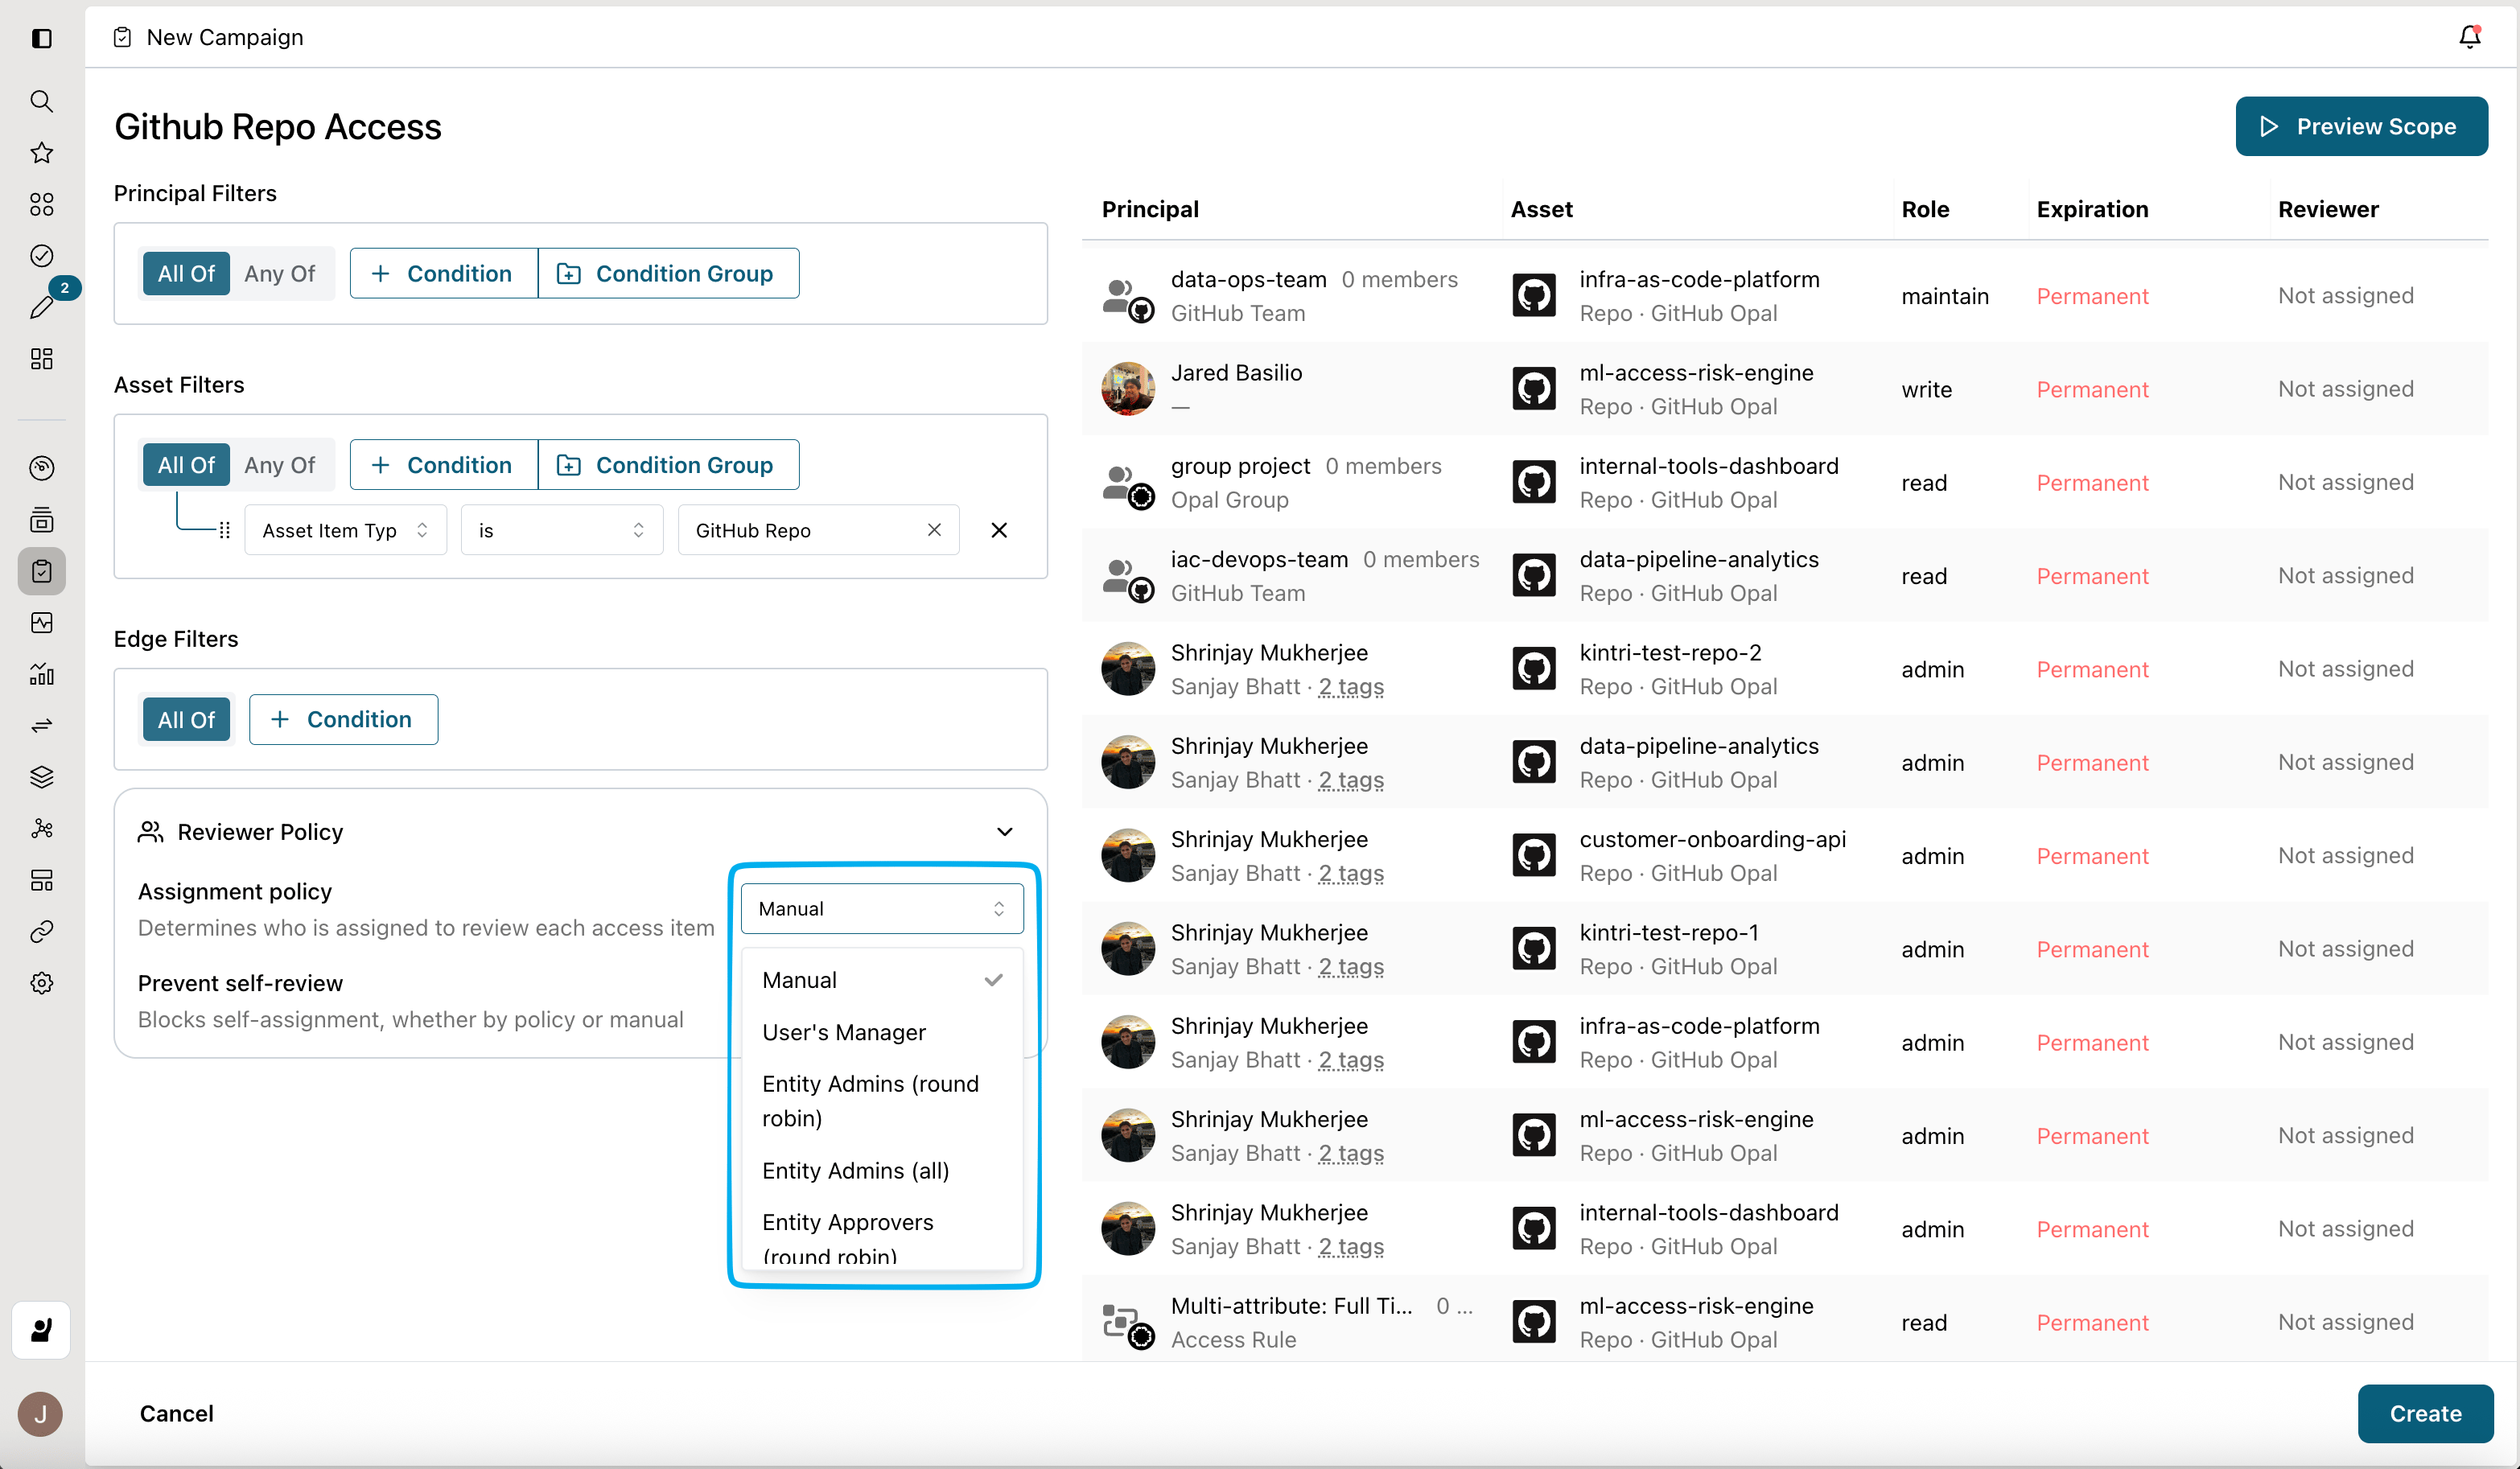
Task: Open the bar chart analytics icon
Action: tap(41, 674)
